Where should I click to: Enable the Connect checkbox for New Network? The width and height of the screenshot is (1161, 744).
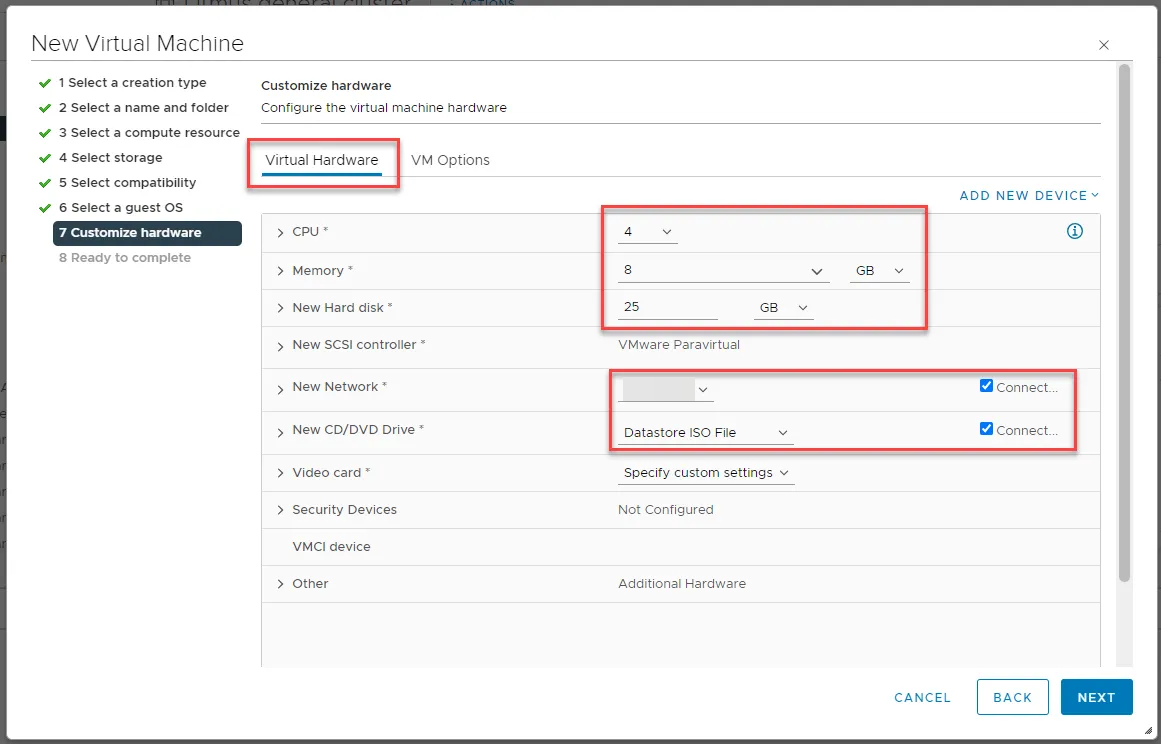986,385
